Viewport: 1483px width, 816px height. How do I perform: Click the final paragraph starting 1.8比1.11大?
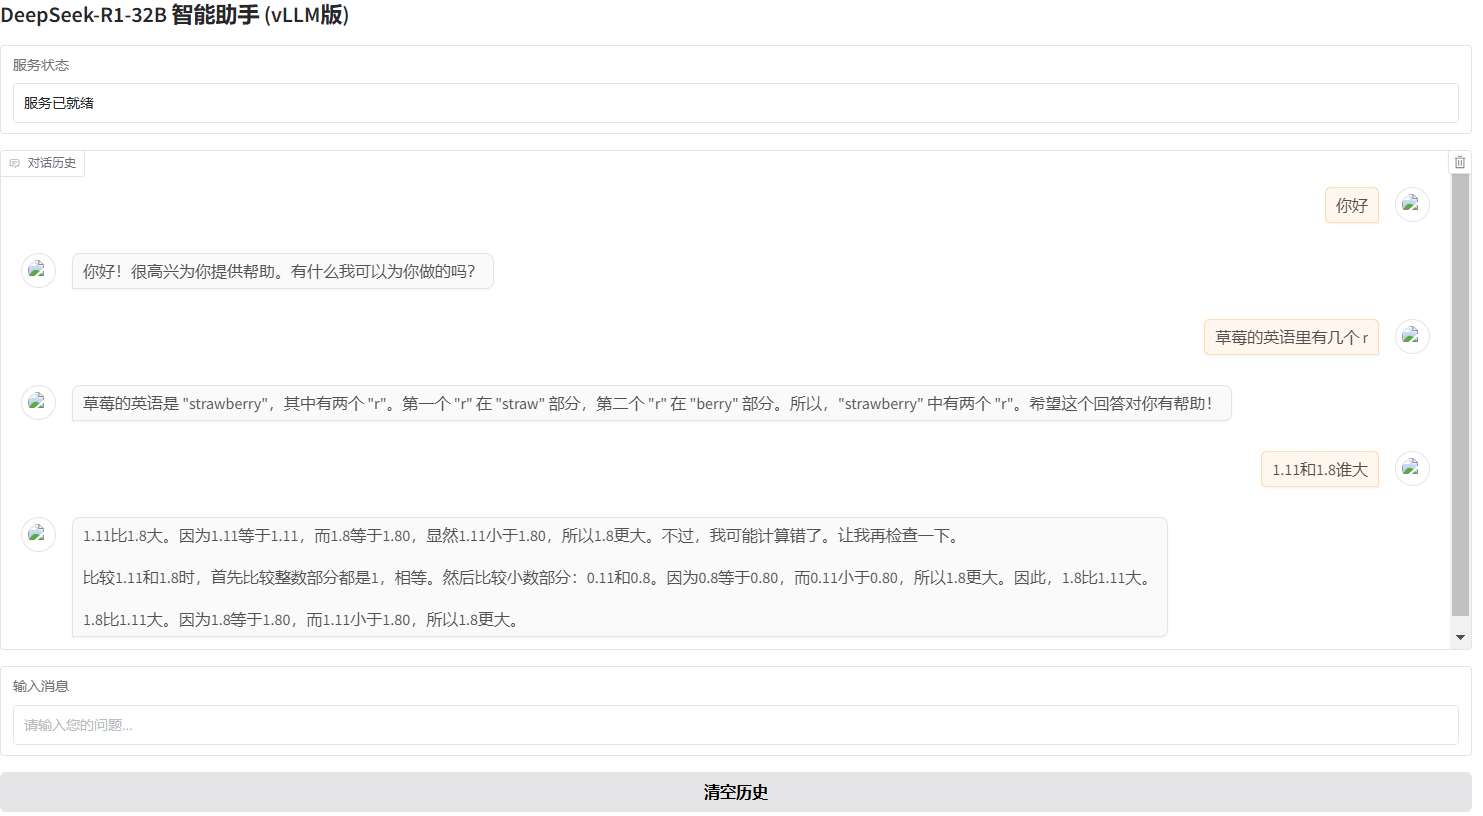click(303, 620)
